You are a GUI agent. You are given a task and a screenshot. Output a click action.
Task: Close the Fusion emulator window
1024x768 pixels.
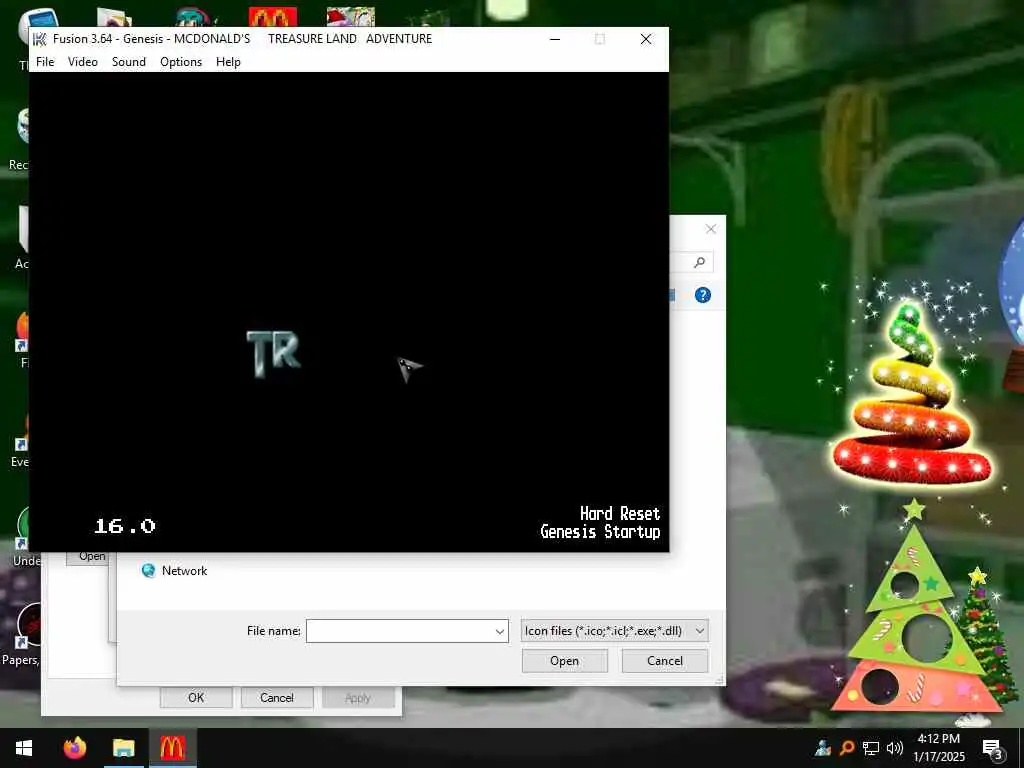646,39
